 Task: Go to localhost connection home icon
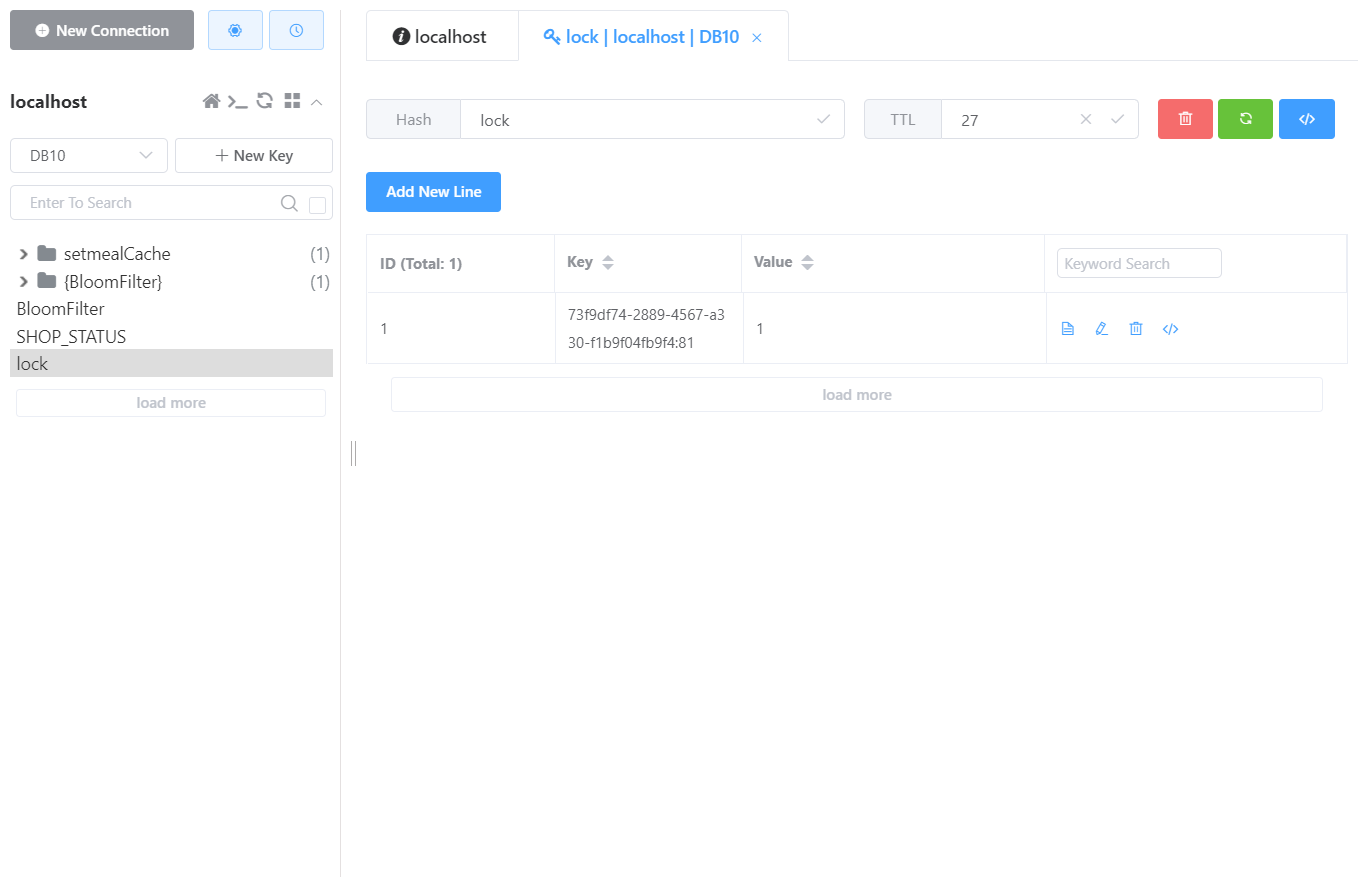tap(211, 101)
